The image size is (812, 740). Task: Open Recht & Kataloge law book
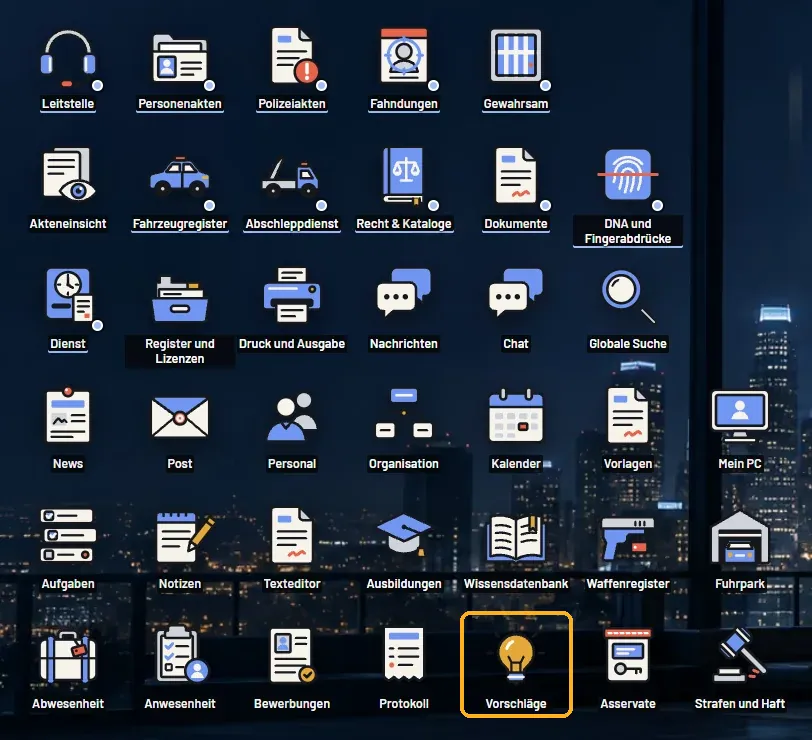[x=404, y=176]
